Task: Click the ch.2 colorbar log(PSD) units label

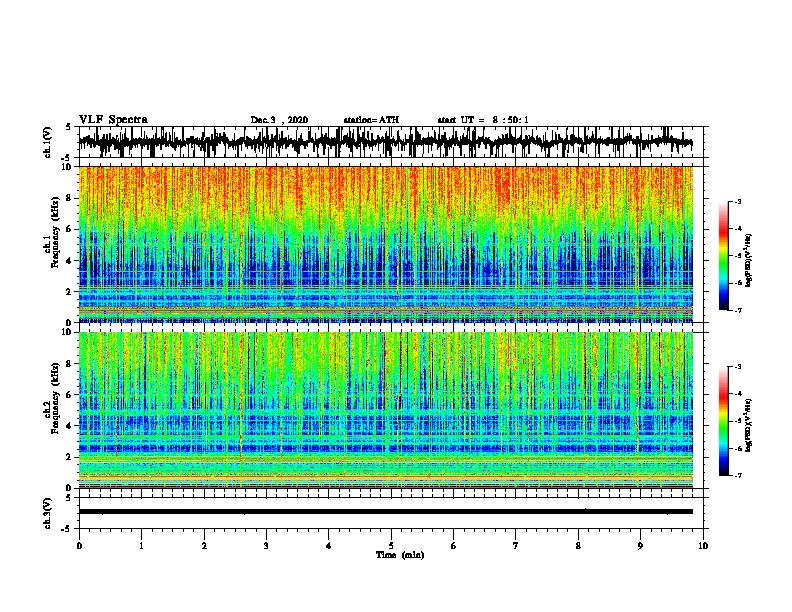Action: coord(749,425)
